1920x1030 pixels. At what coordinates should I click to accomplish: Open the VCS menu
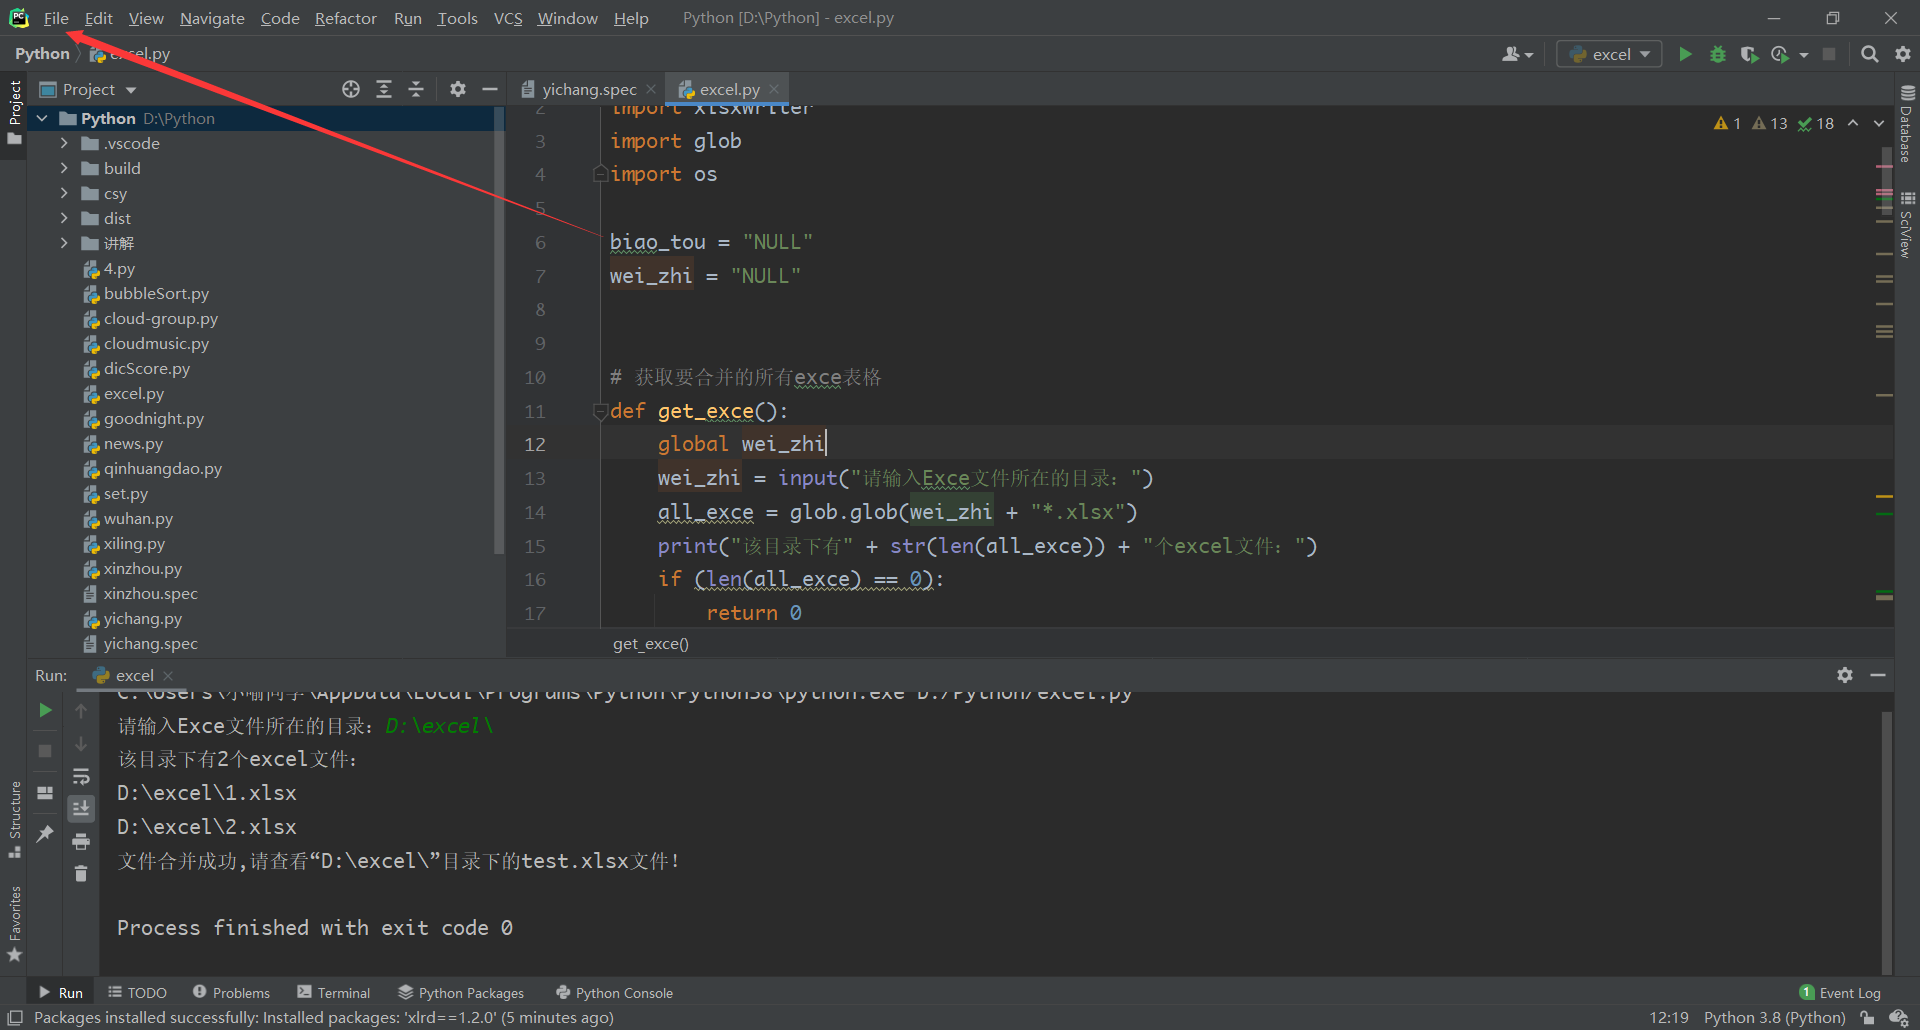[508, 18]
